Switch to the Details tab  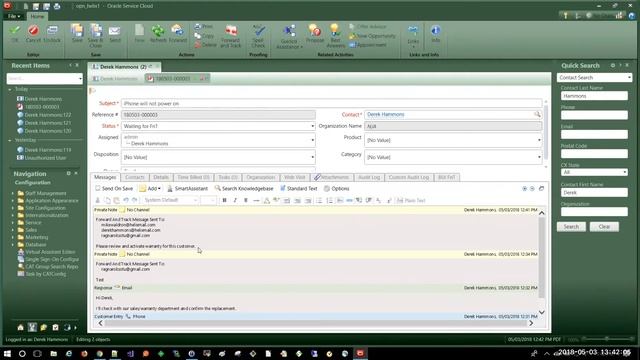[161, 177]
